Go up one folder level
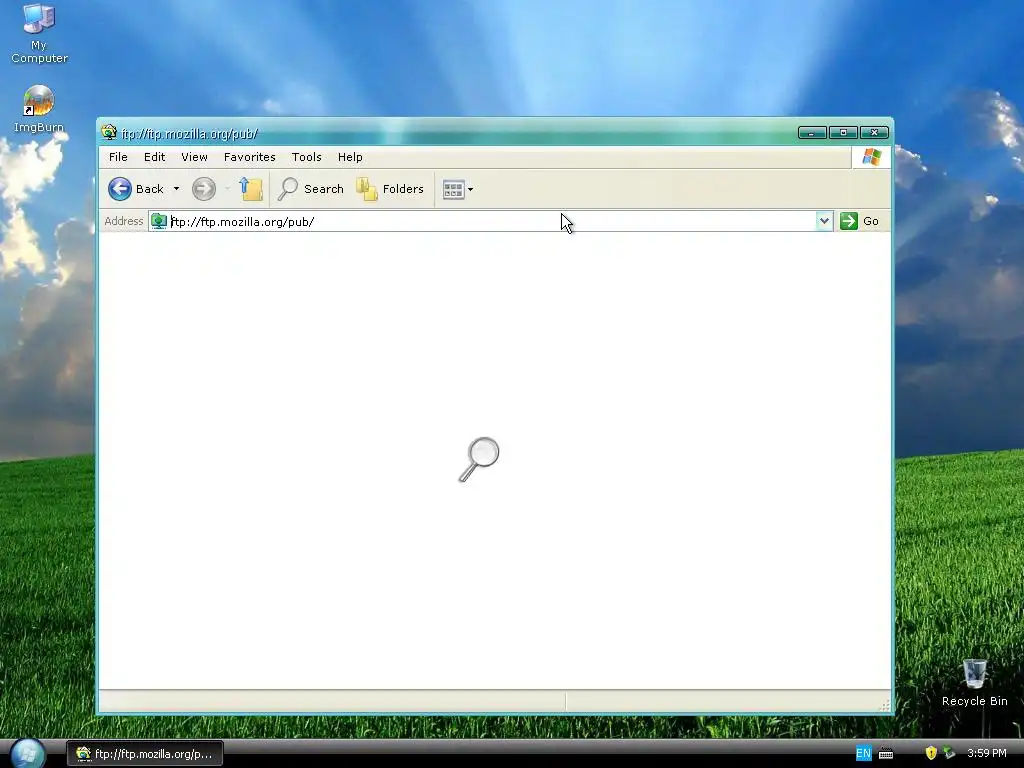 (251, 189)
